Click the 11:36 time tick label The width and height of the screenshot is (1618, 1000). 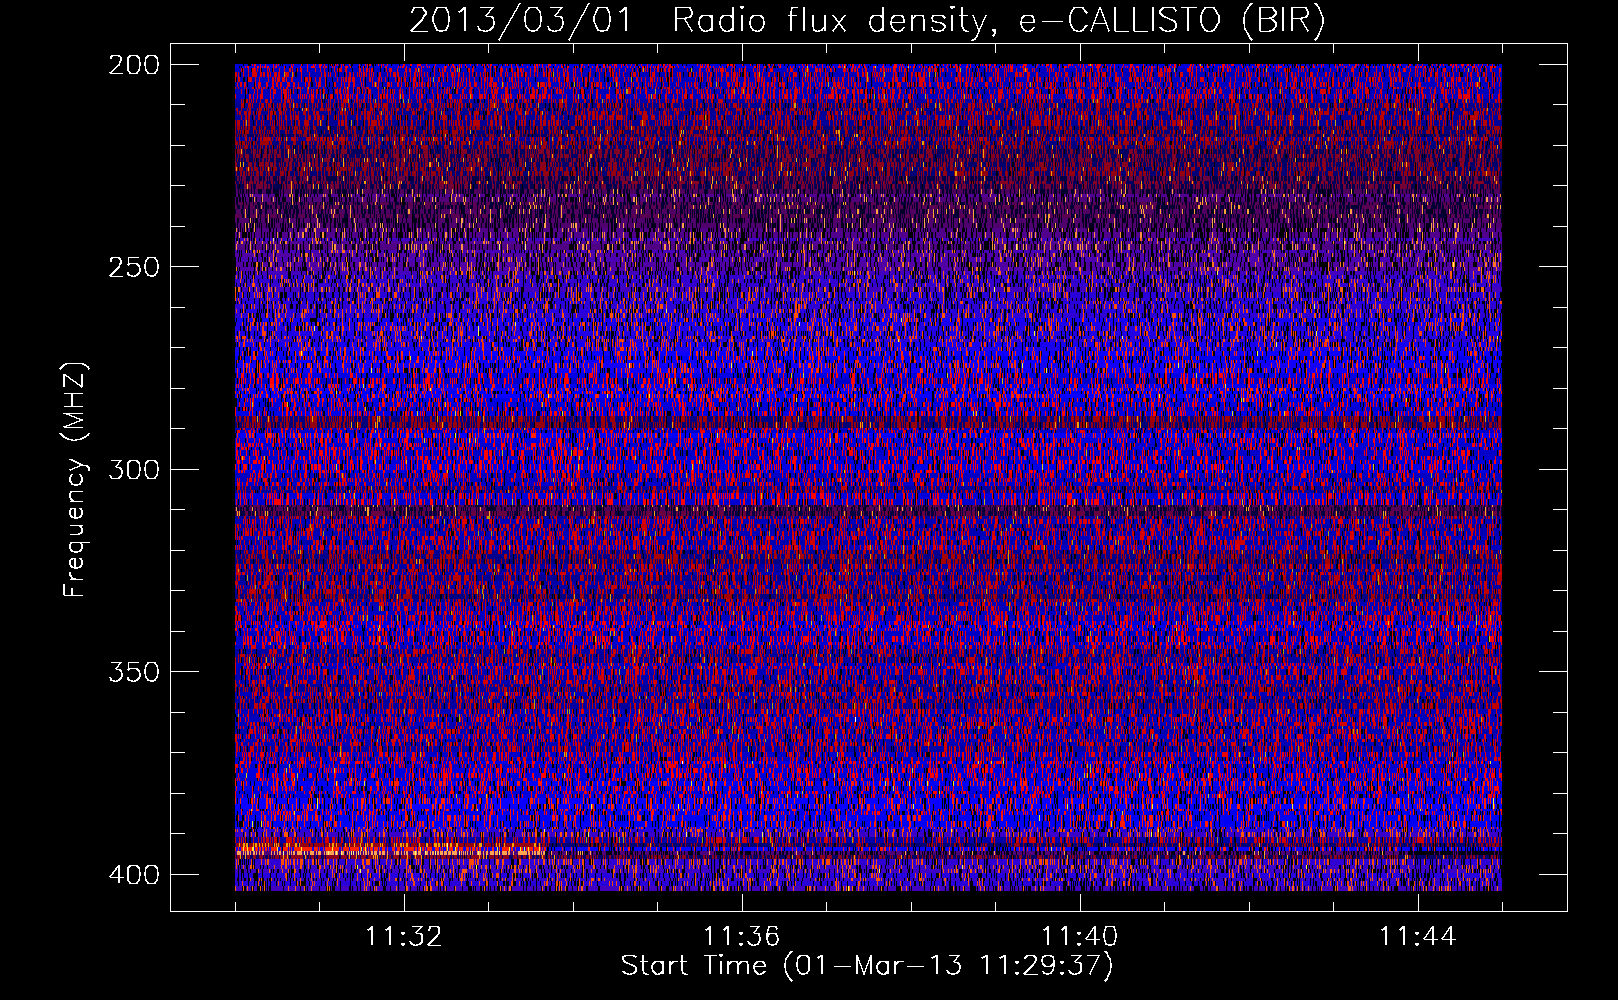click(x=742, y=937)
